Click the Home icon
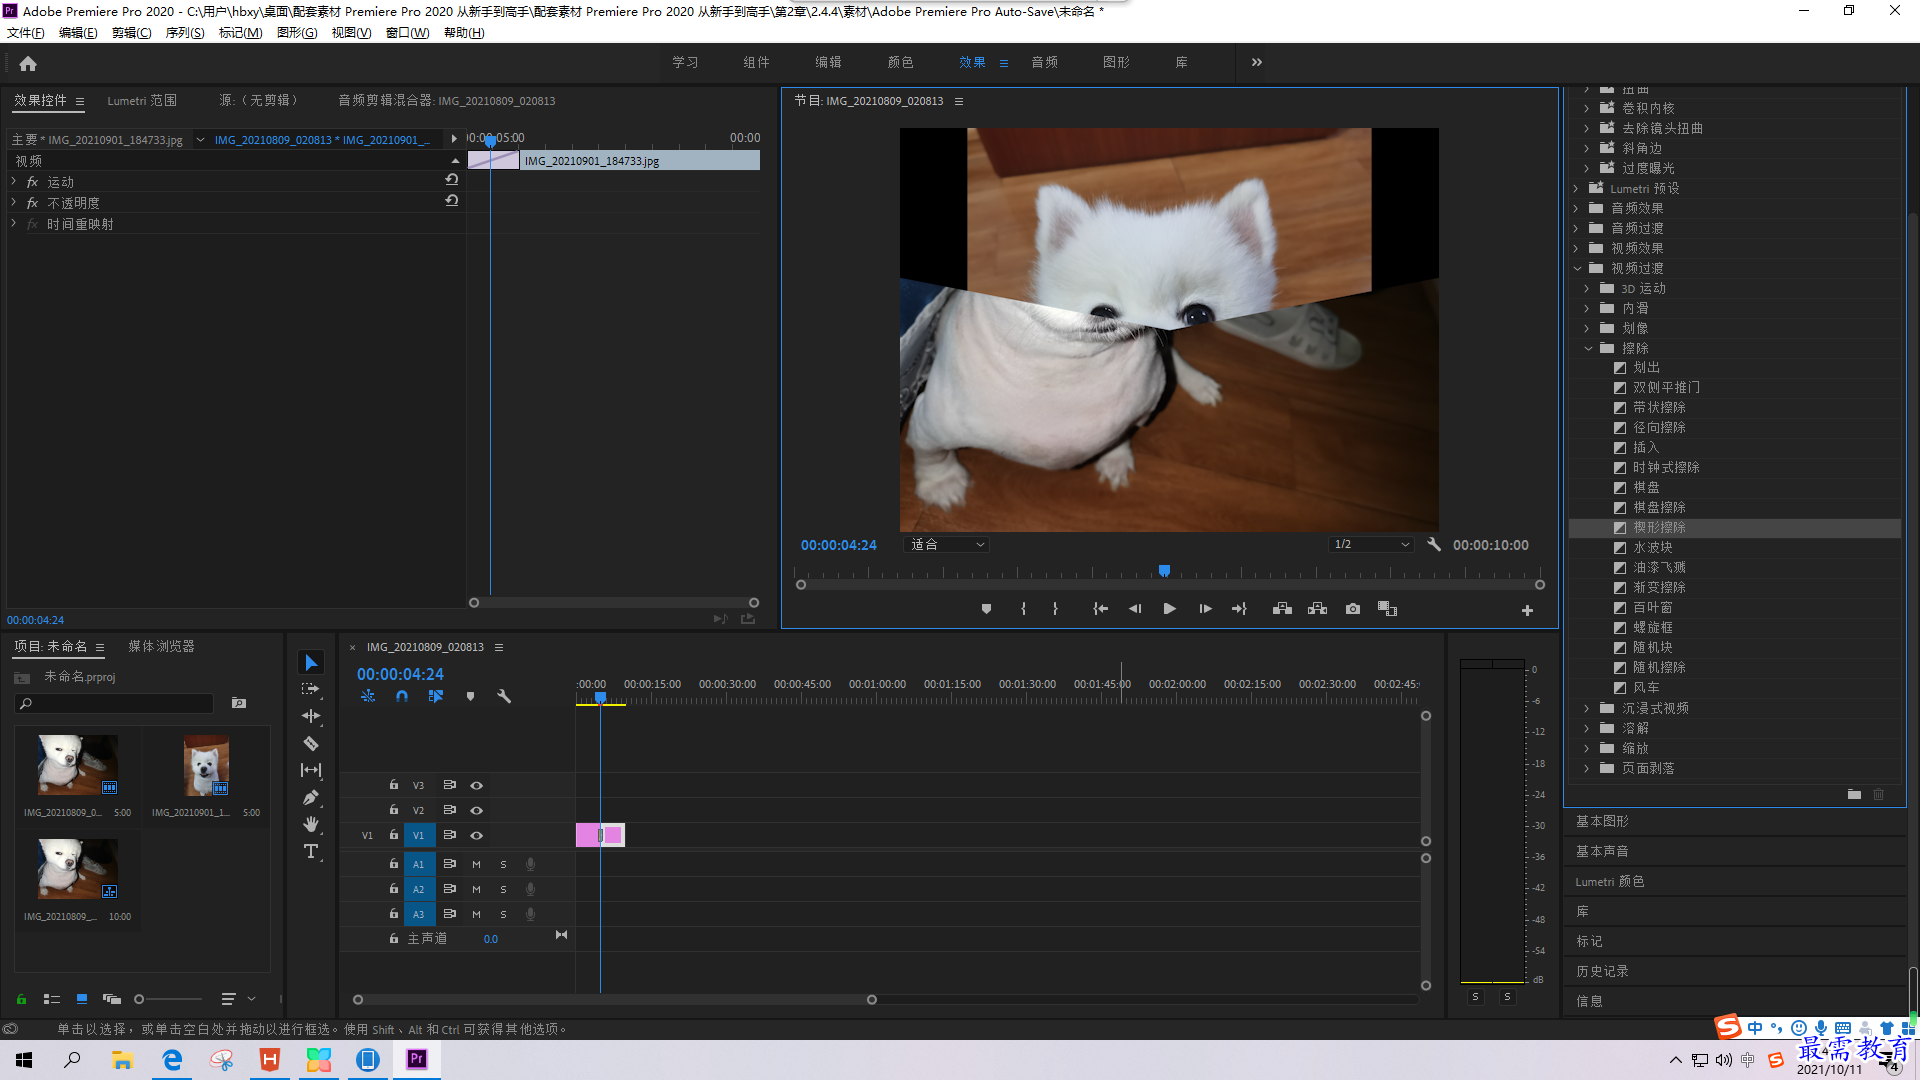This screenshot has width=1920, height=1080. 28,63
